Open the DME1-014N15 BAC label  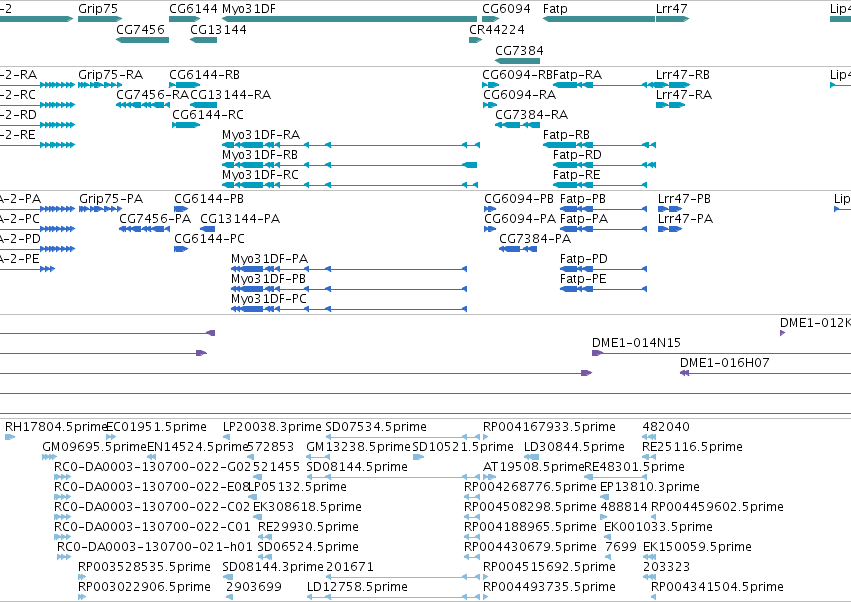[x=636, y=343]
